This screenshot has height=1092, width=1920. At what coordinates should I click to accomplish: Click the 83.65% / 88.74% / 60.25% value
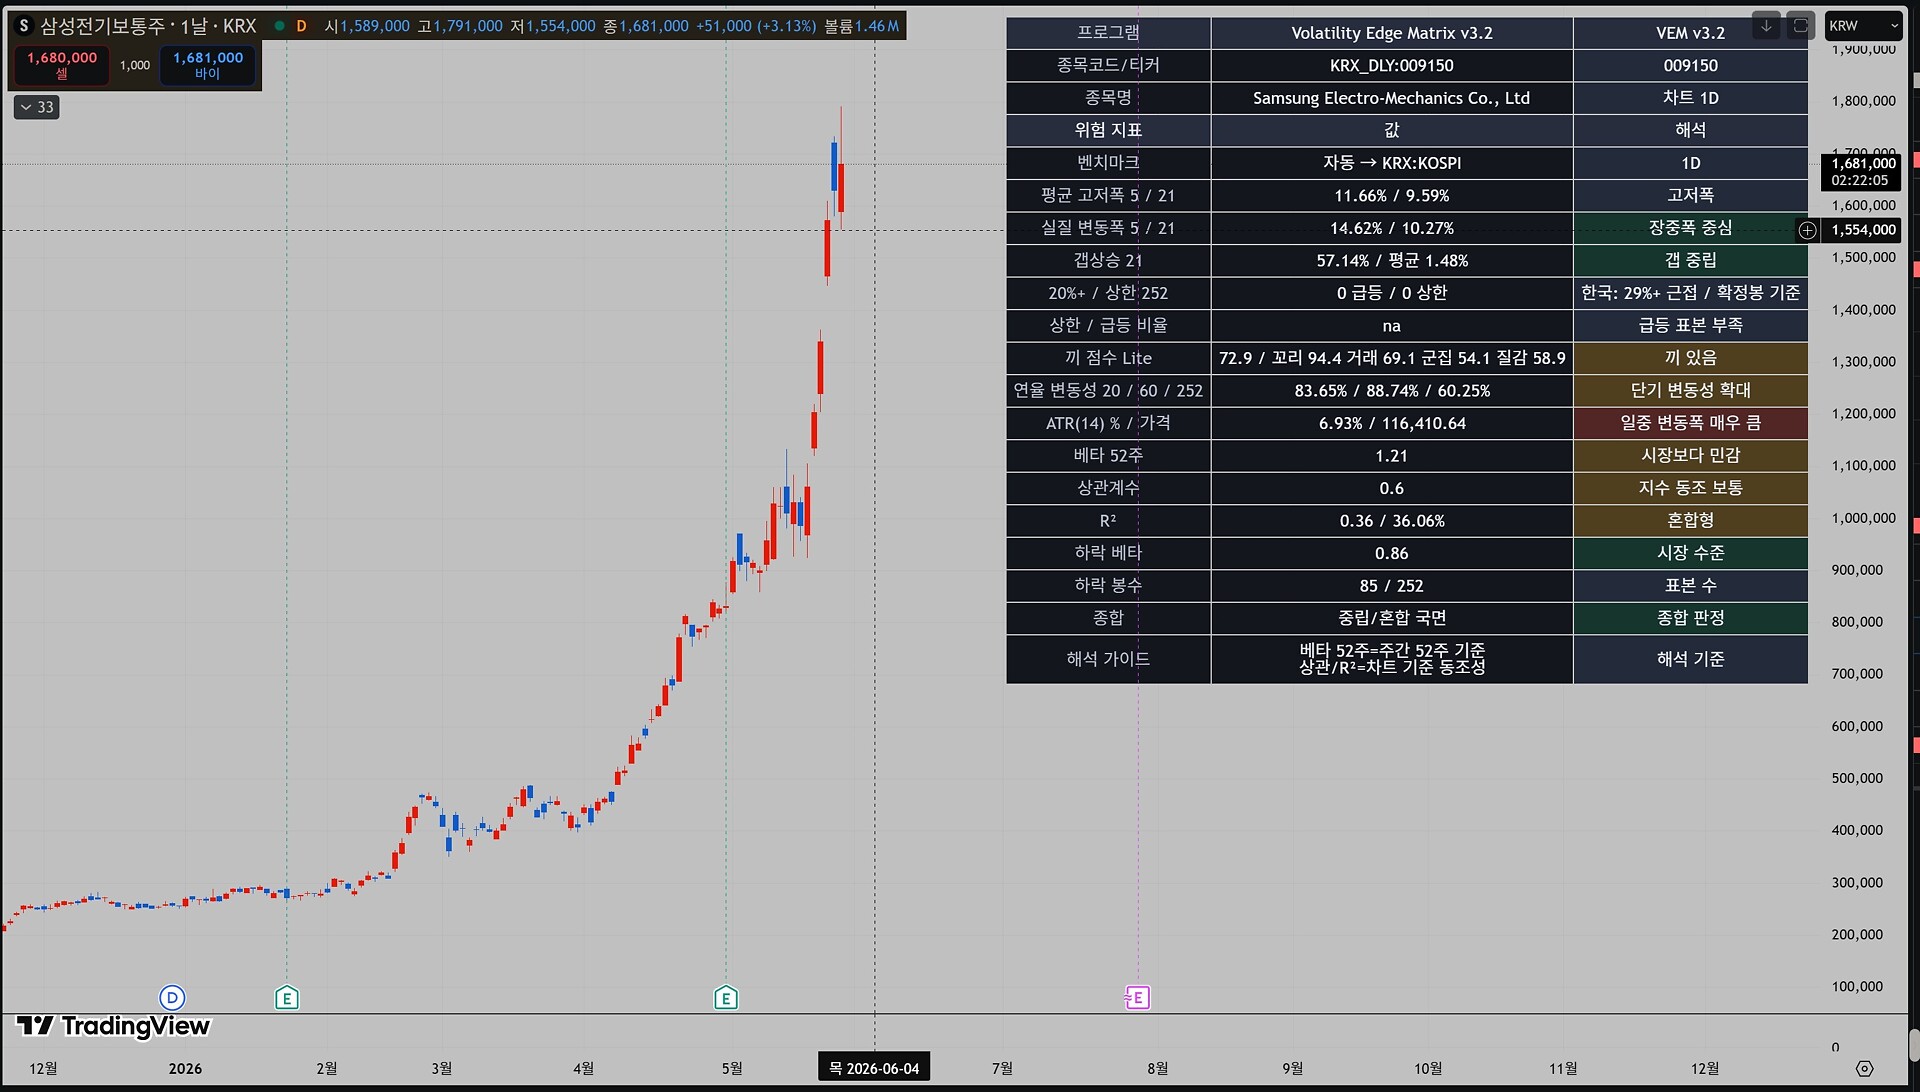tap(1392, 391)
